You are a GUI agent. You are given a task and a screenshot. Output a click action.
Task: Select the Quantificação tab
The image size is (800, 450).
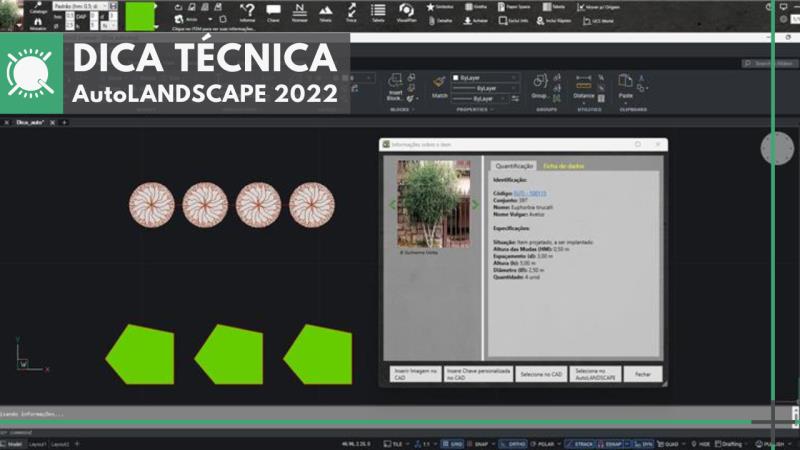pyautogui.click(x=514, y=165)
